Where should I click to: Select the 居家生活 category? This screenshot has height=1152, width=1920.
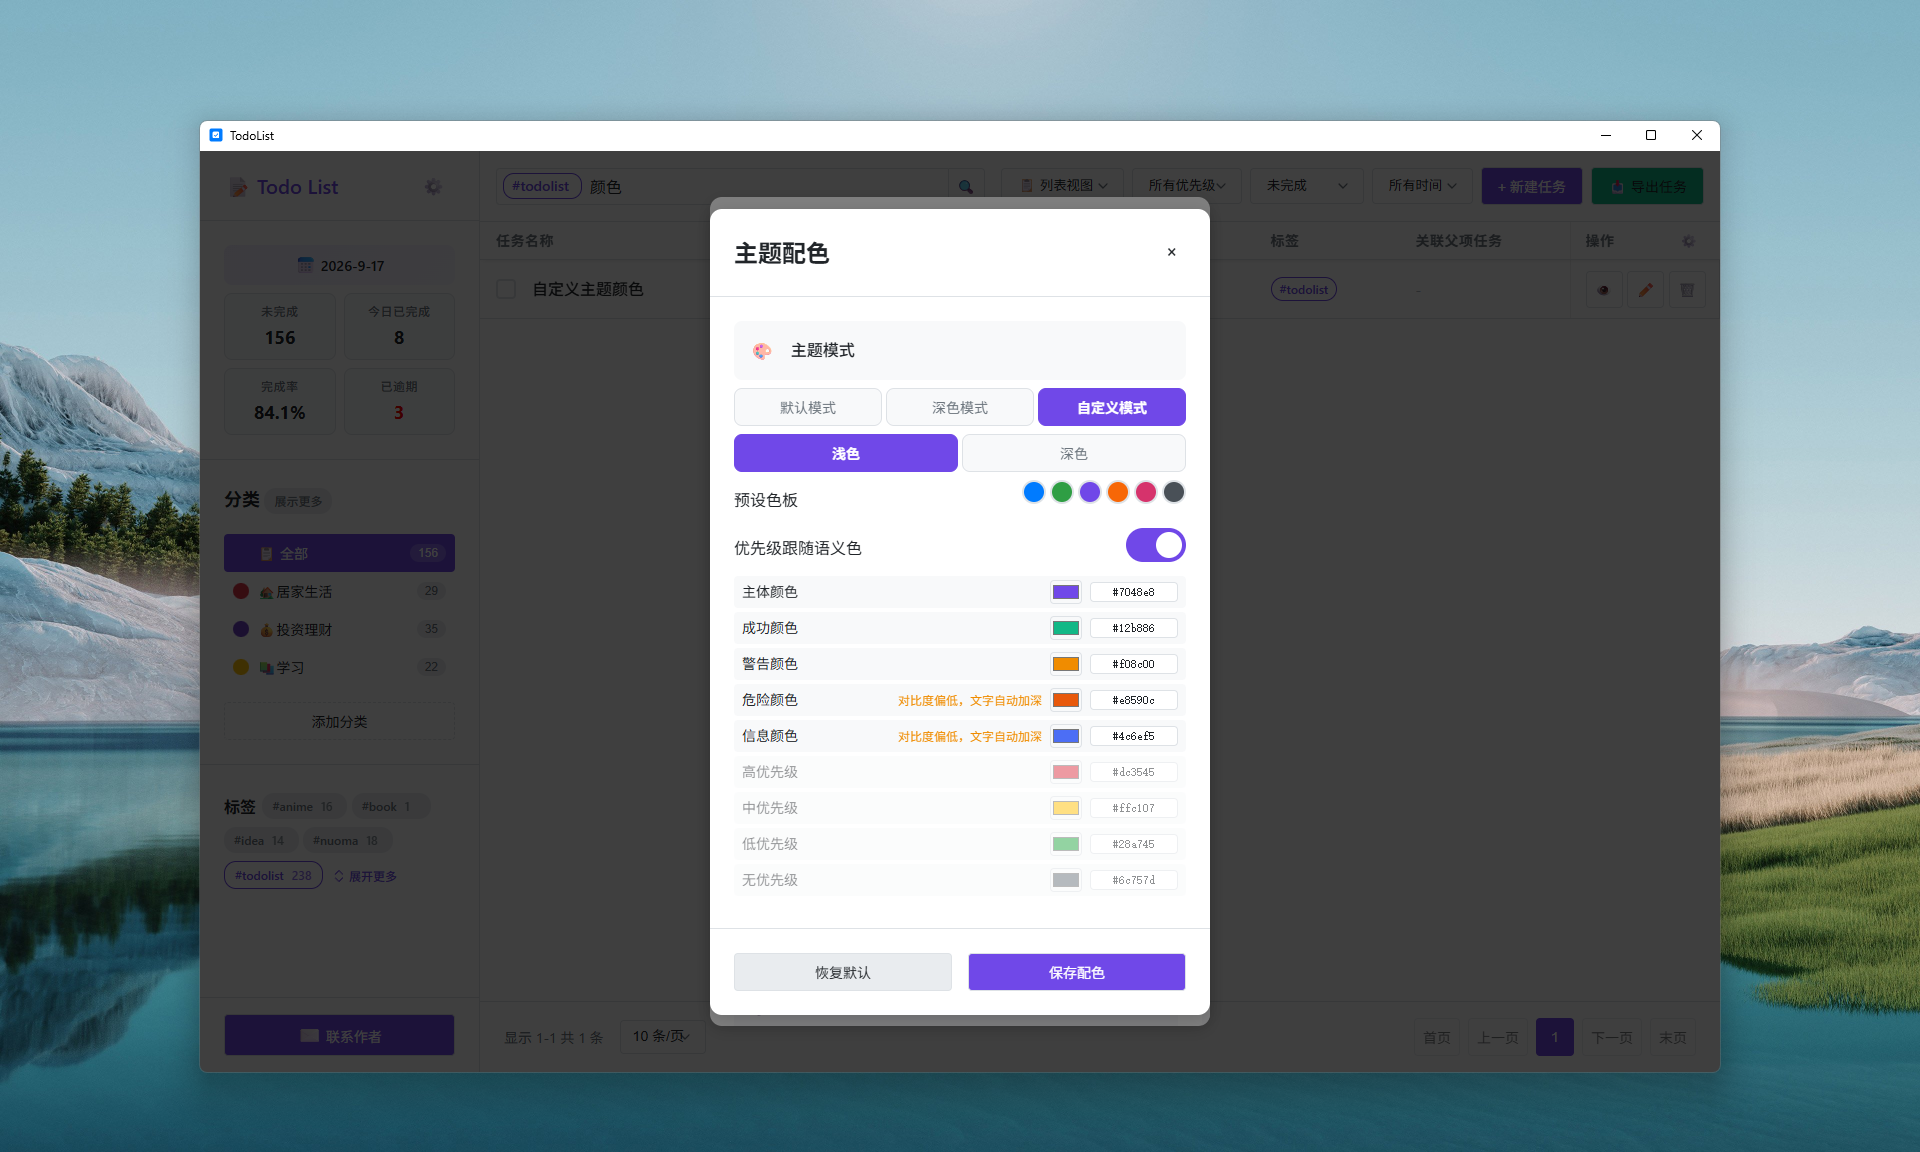pyautogui.click(x=339, y=591)
